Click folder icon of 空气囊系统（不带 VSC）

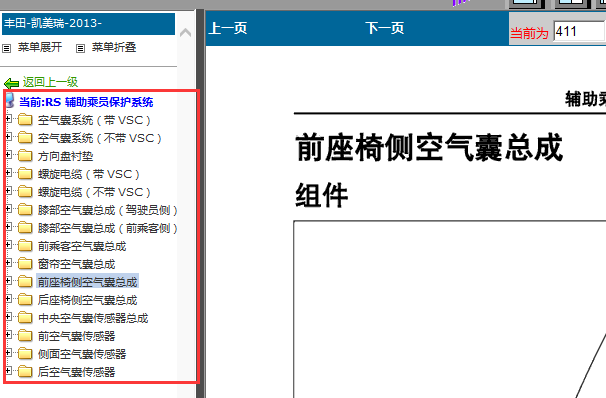[25, 138]
